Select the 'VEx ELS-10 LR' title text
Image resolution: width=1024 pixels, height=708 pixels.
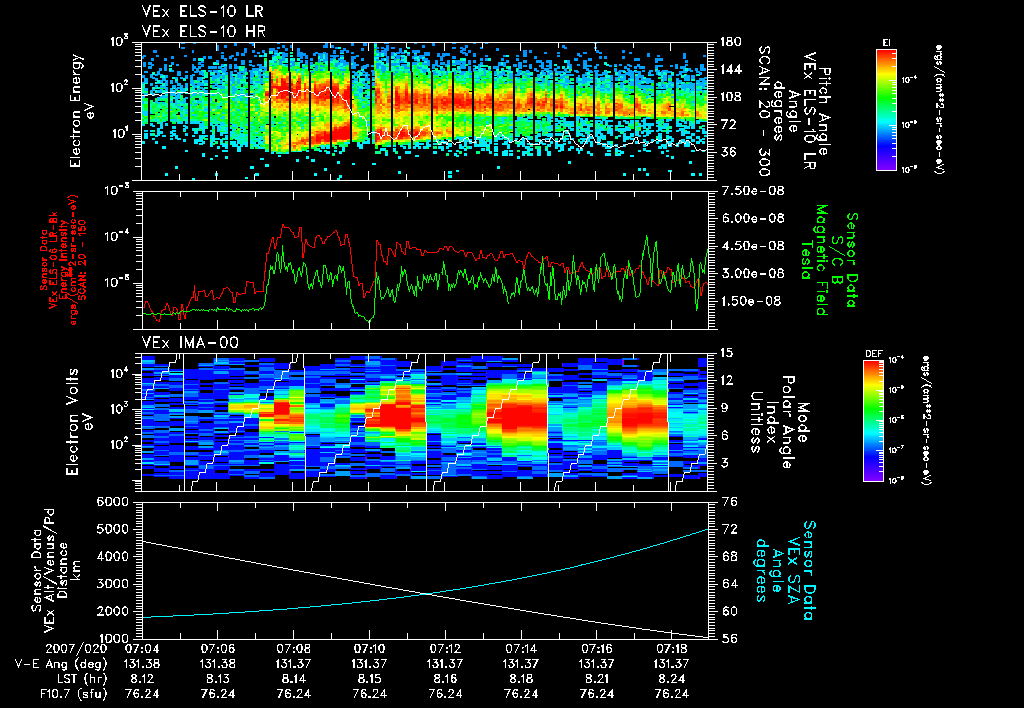(202, 12)
